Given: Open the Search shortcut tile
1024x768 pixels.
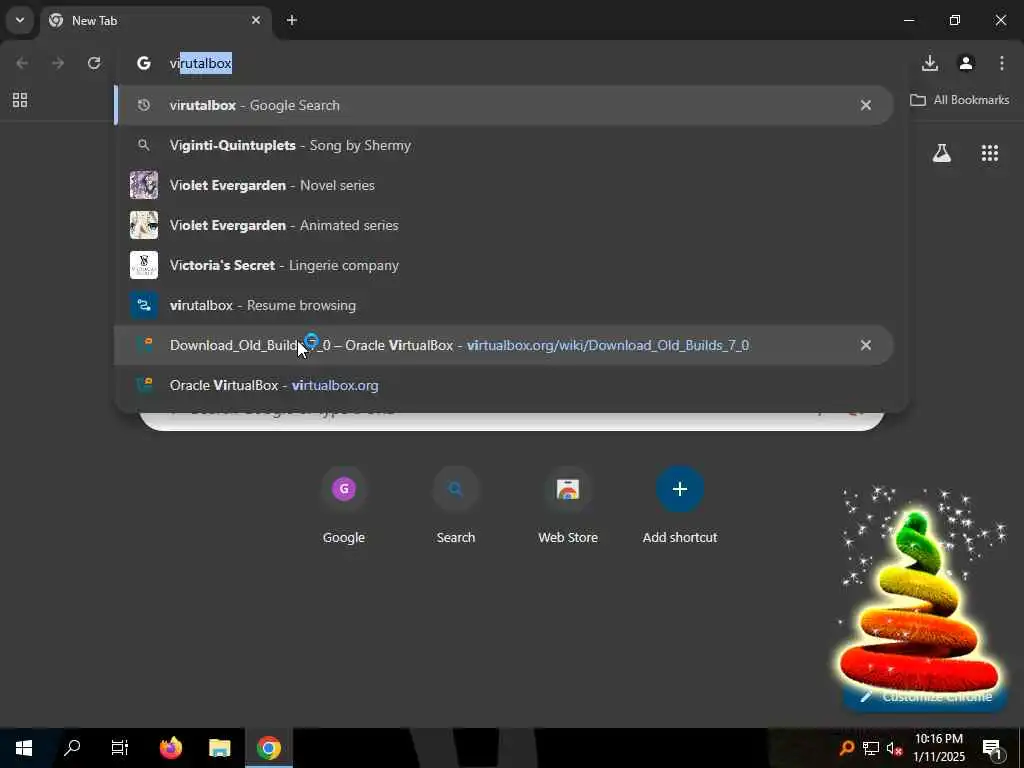Looking at the screenshot, I should coord(456,505).
